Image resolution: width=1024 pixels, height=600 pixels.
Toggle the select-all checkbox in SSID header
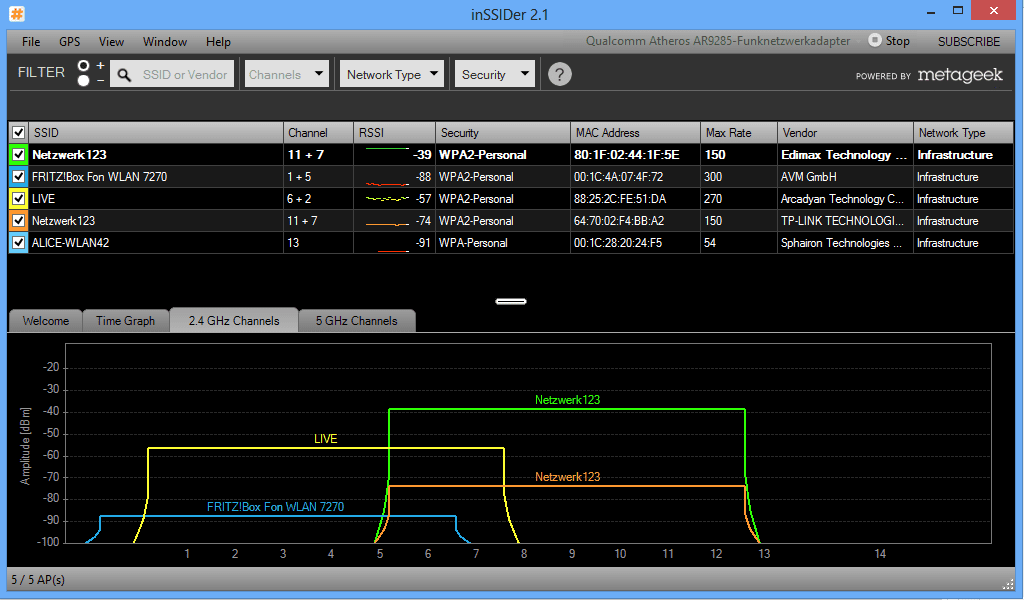(x=18, y=133)
